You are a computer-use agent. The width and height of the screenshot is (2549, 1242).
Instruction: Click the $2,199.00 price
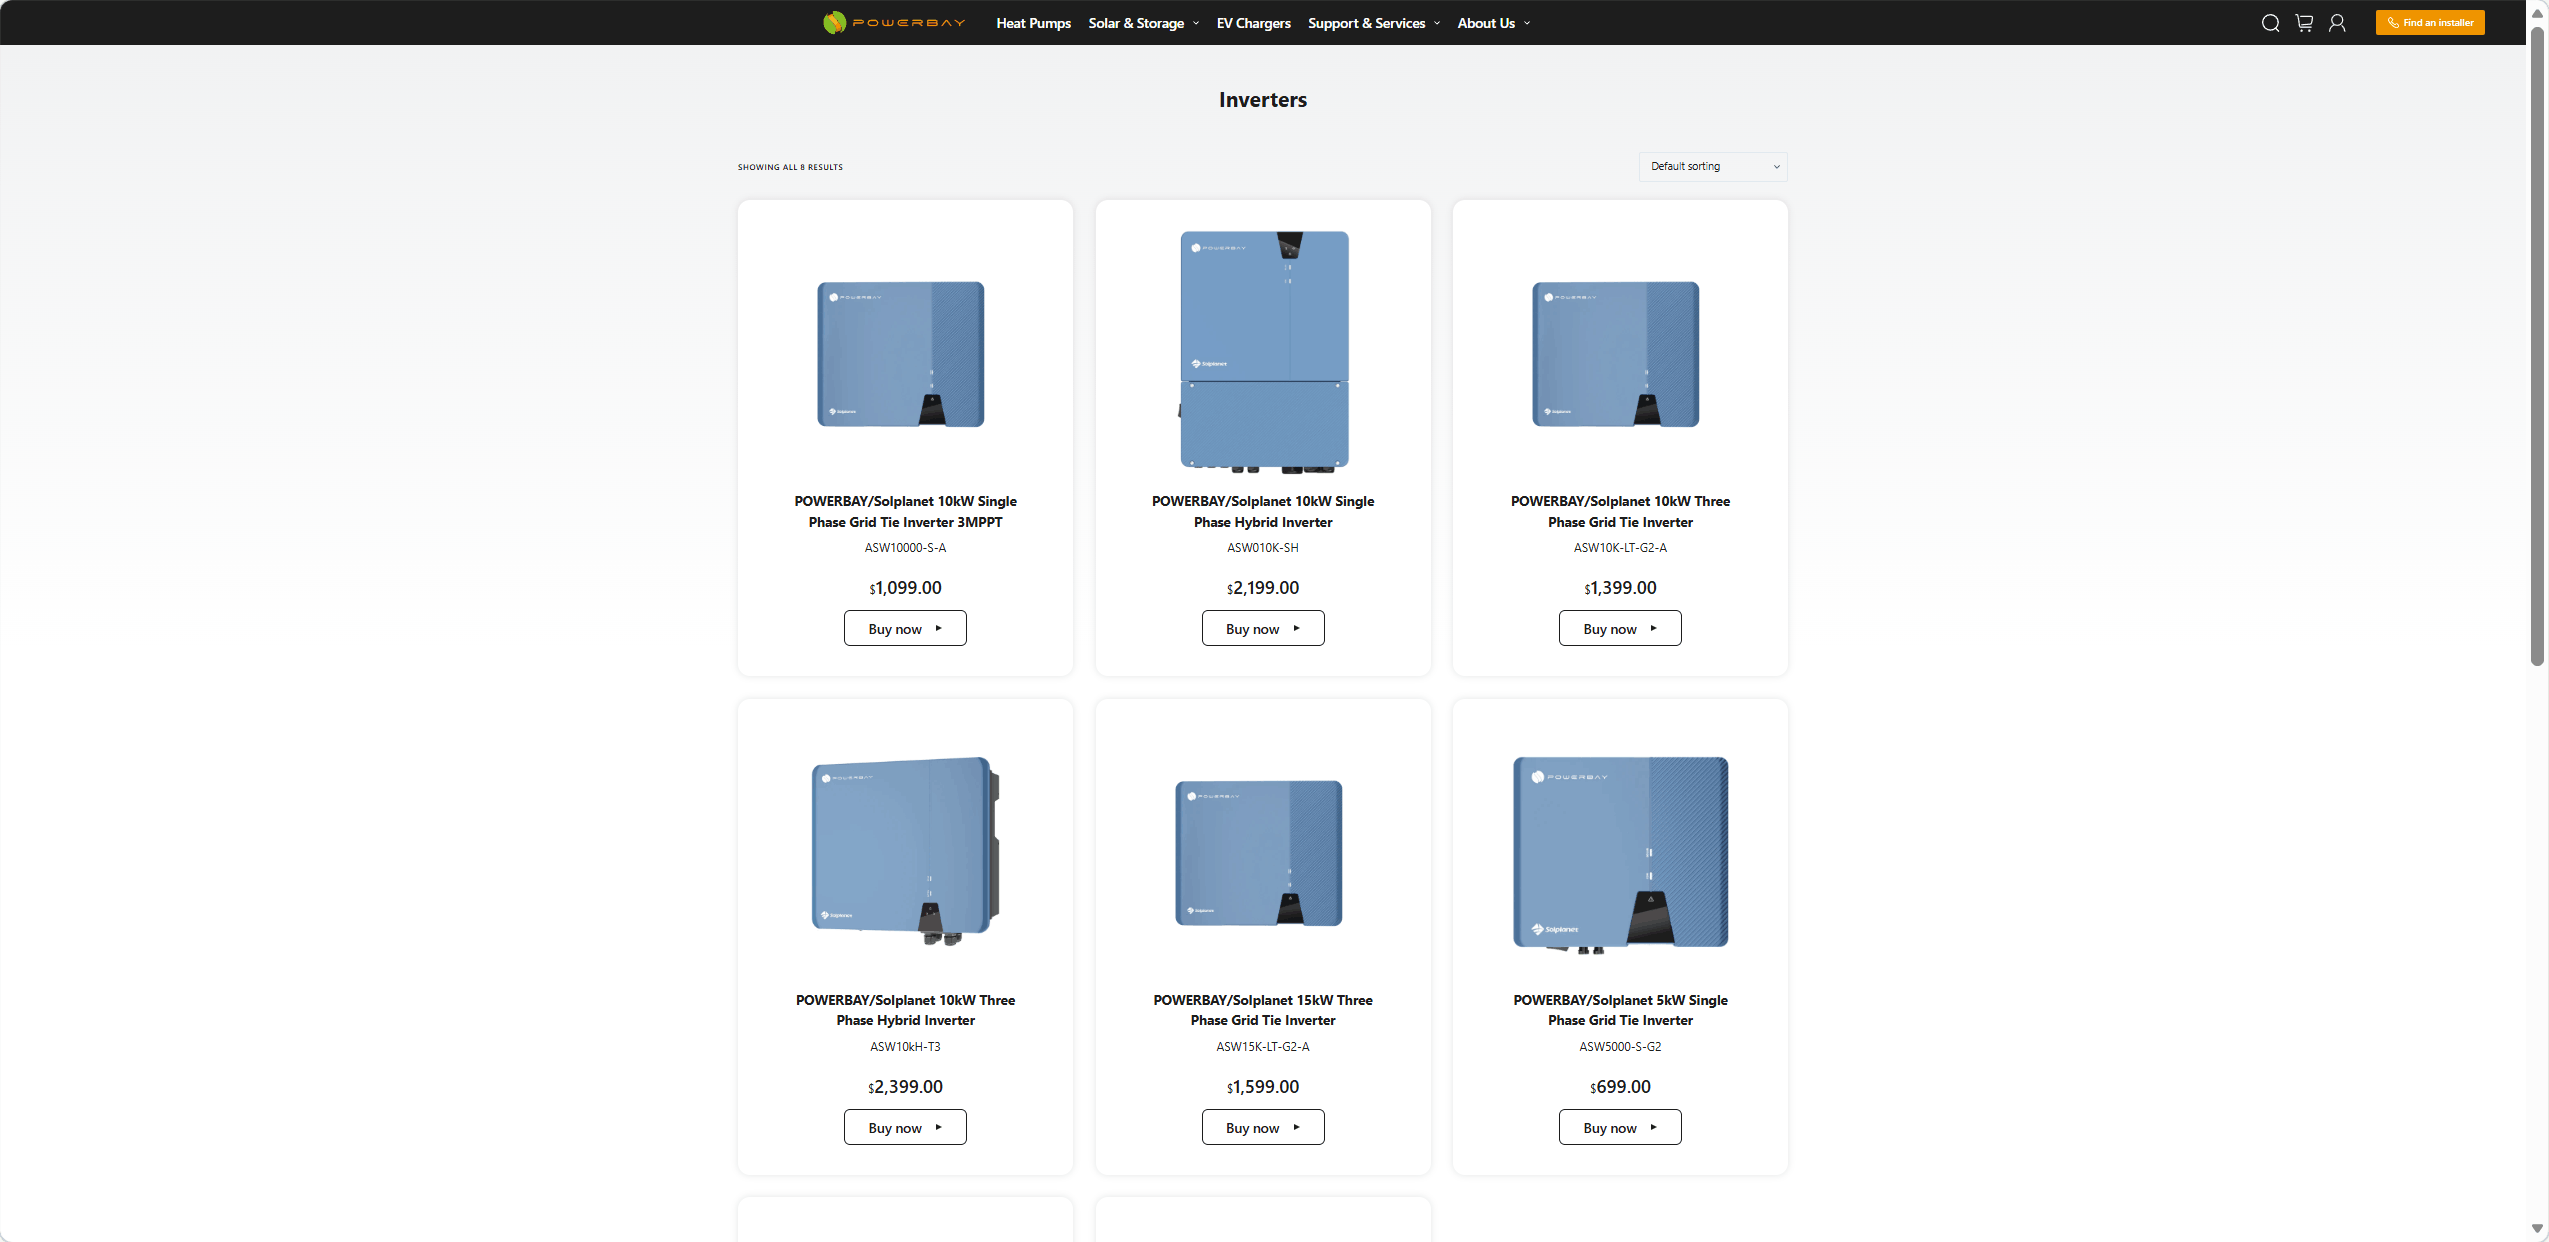pos(1263,588)
